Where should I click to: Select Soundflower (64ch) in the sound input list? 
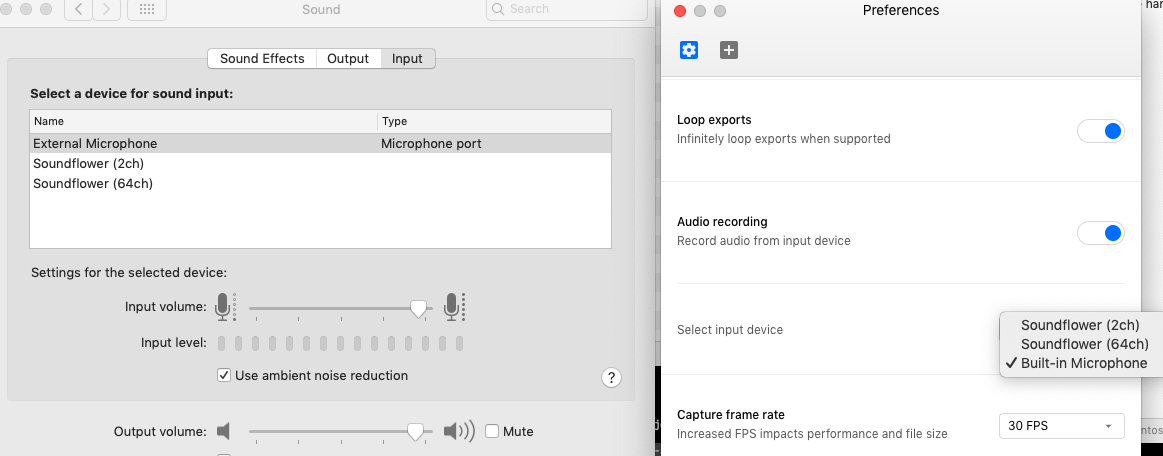320,183
